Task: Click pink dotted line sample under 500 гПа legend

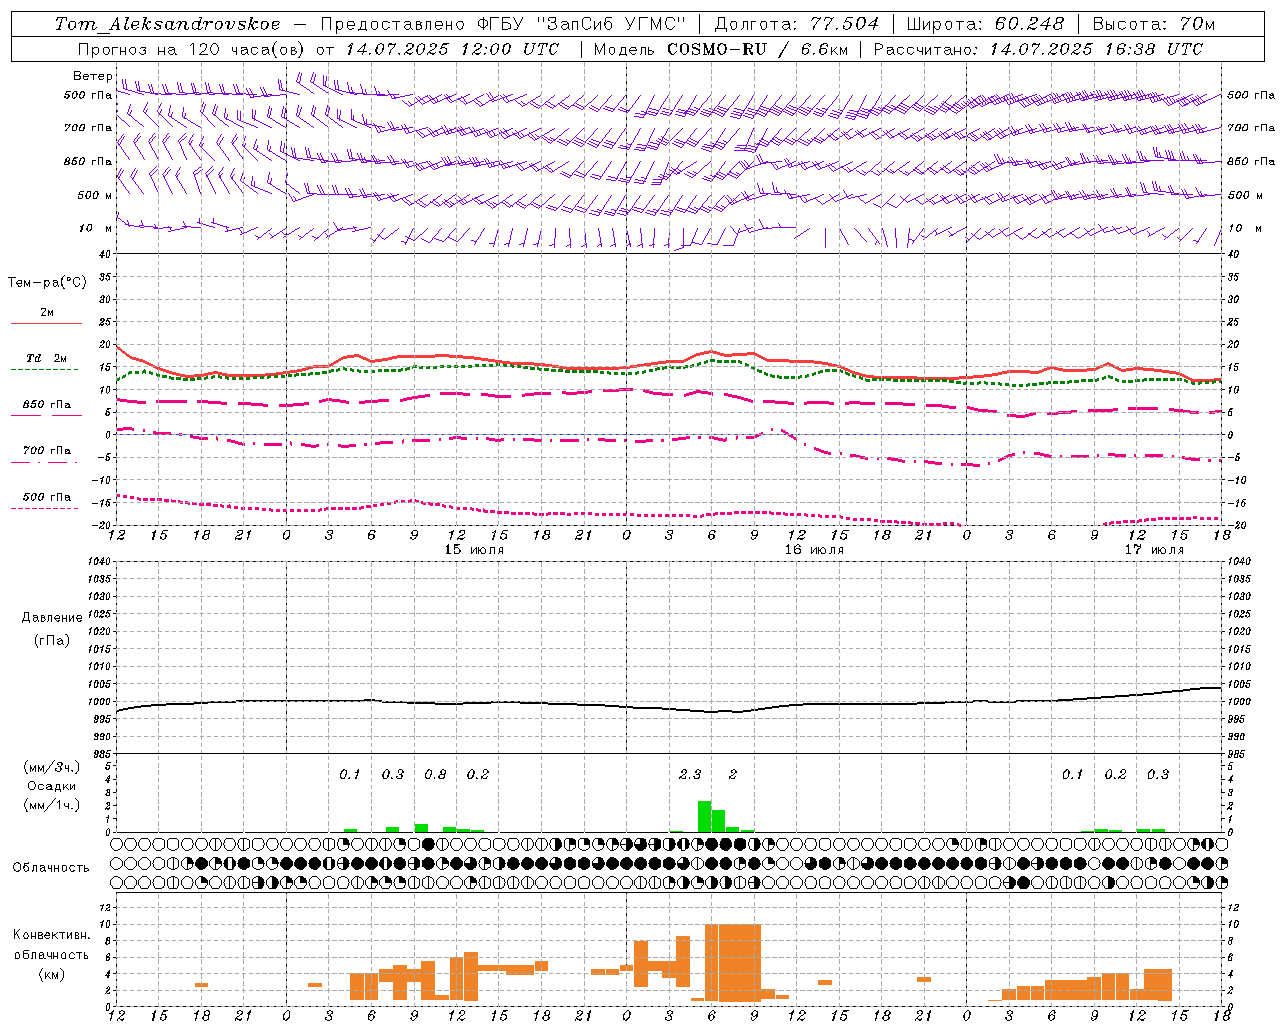Action: pos(46,509)
